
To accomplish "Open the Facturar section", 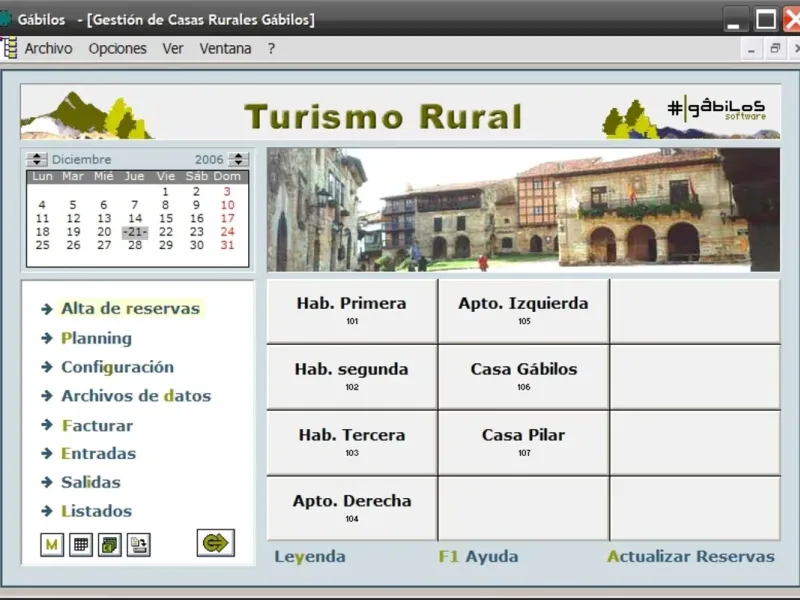I will tap(97, 426).
